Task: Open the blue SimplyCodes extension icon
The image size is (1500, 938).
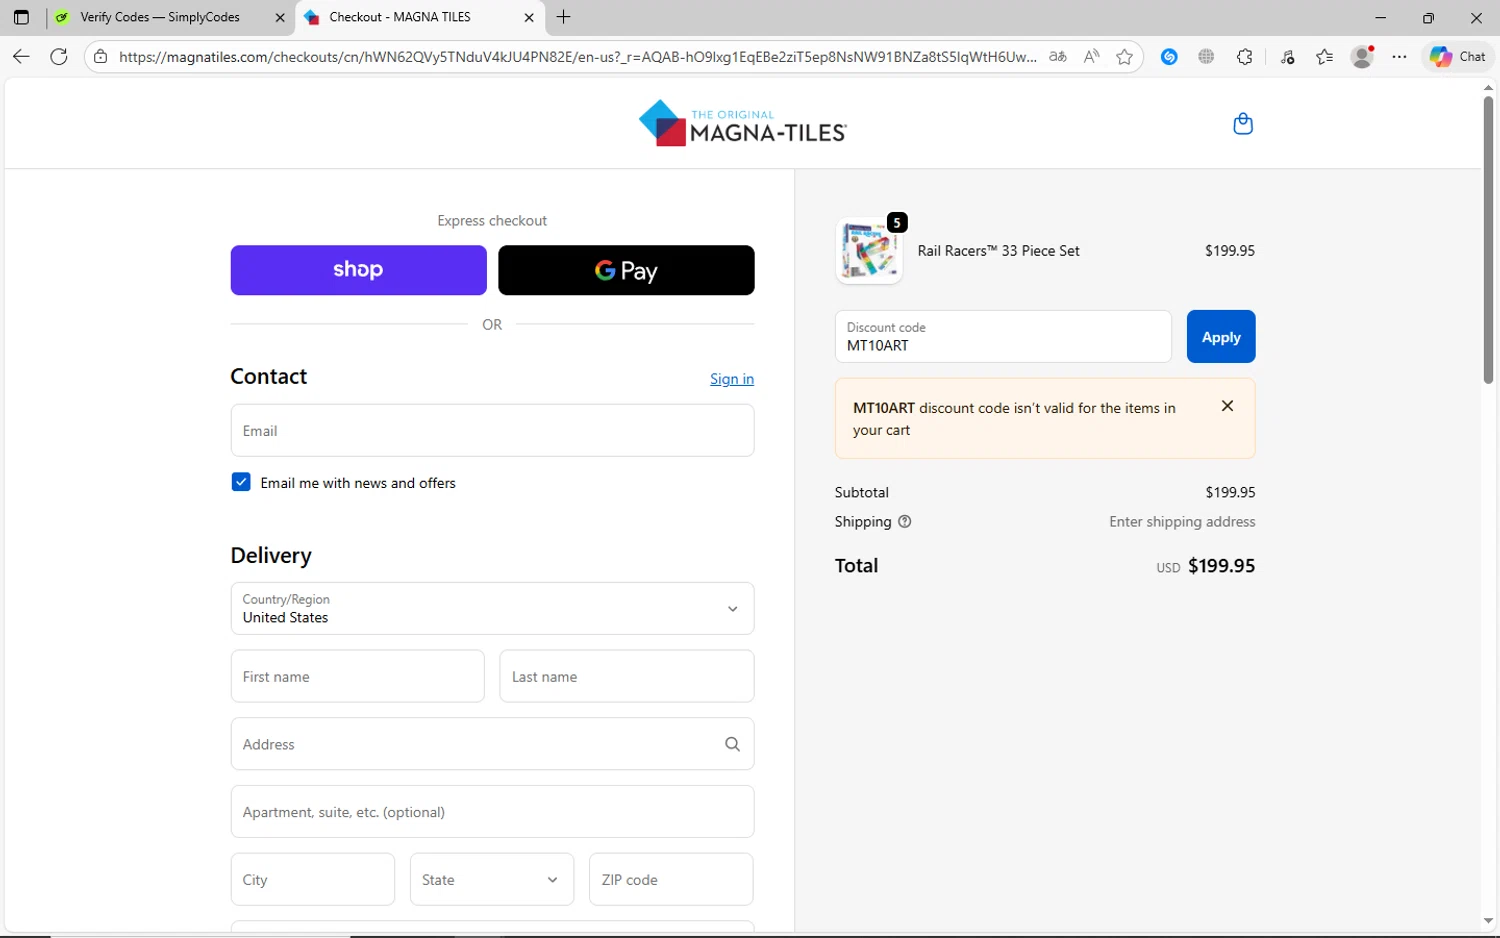Action: coord(1169,57)
